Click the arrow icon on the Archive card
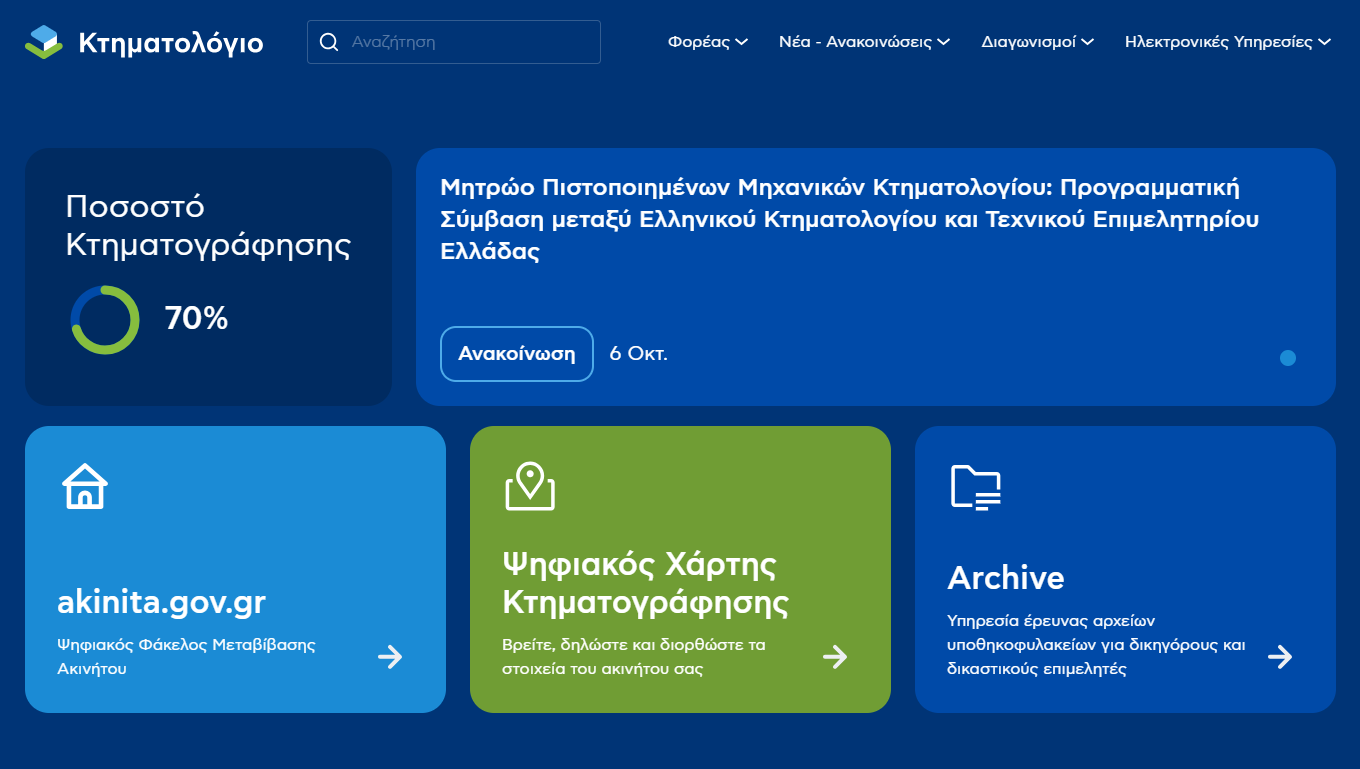1360x769 pixels. click(1281, 657)
